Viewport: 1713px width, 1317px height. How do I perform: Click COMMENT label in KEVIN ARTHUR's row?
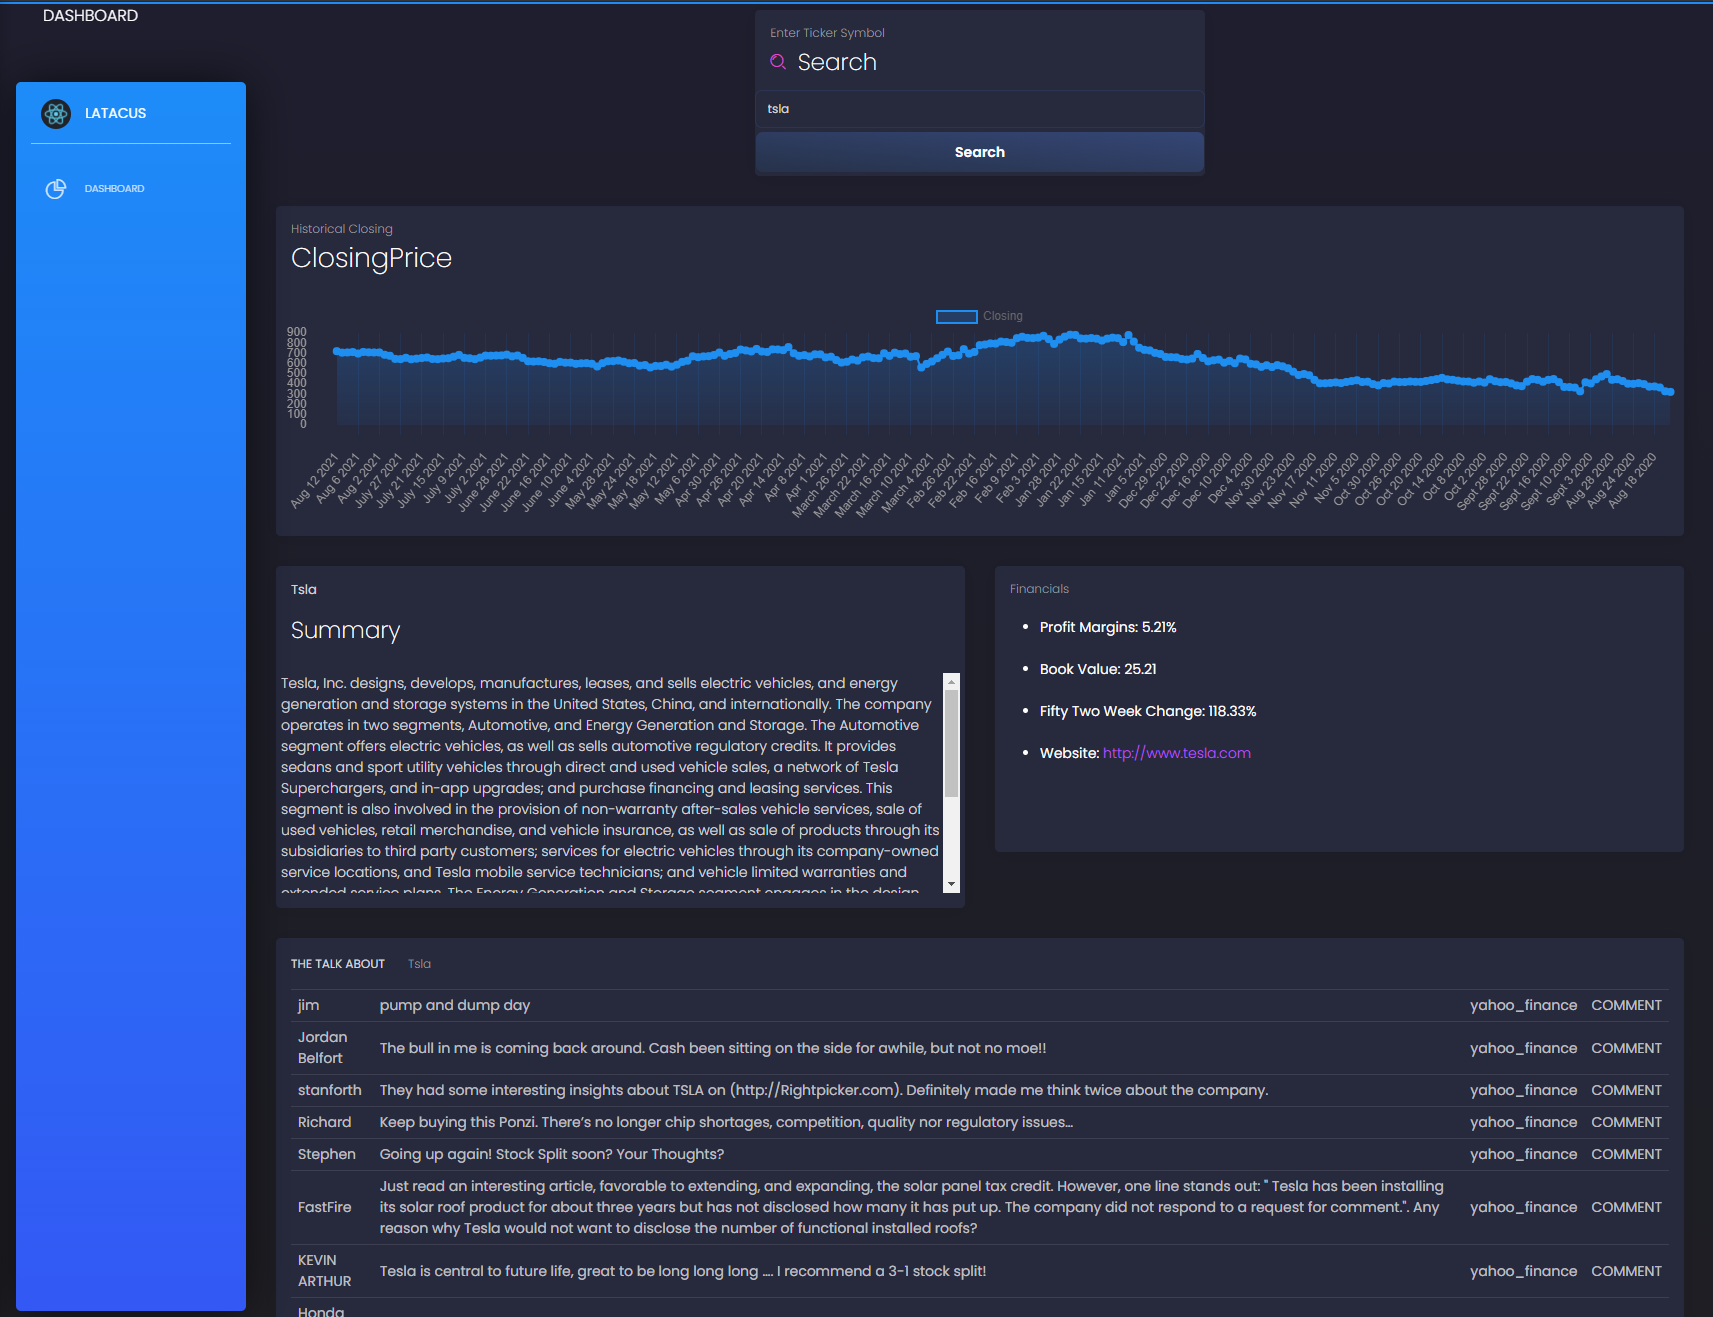[x=1626, y=1271]
